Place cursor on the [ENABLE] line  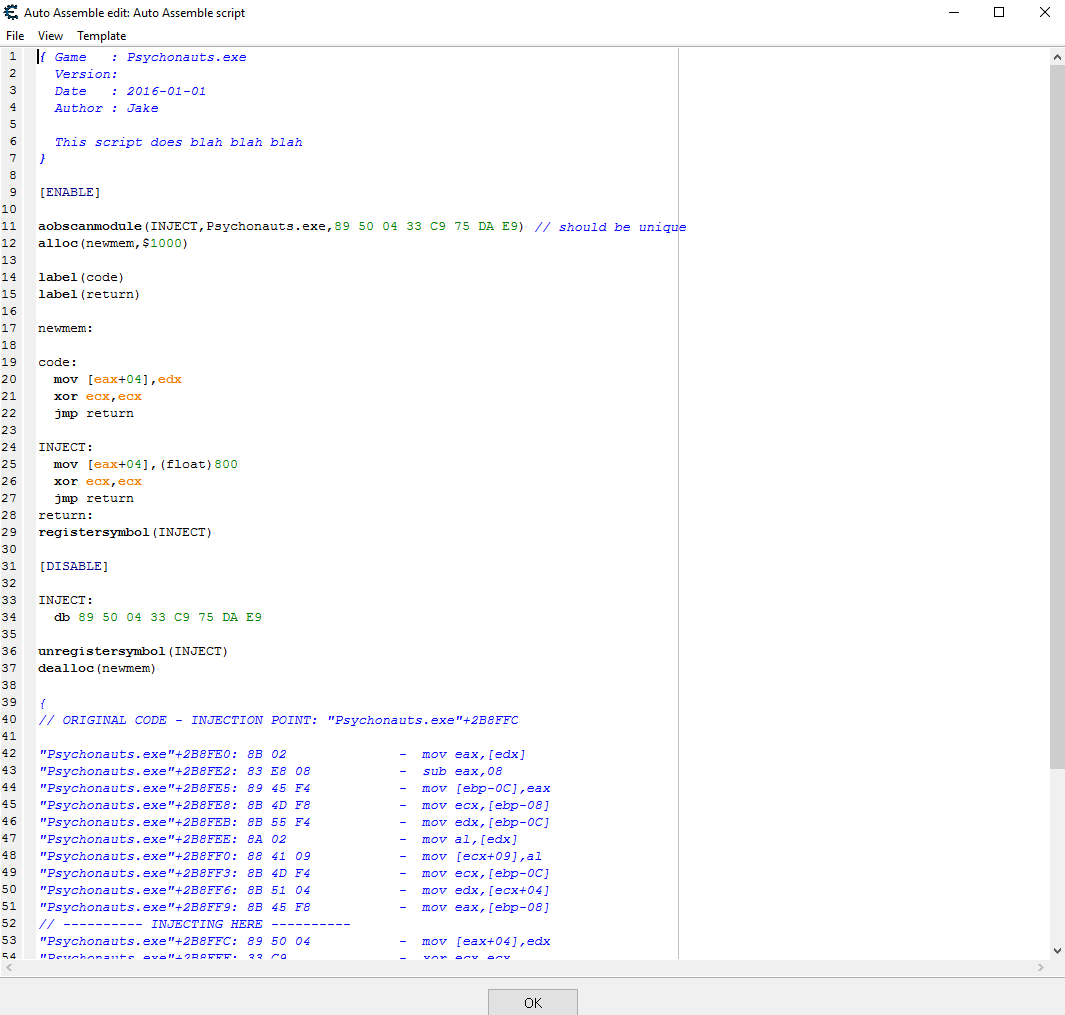70,192
